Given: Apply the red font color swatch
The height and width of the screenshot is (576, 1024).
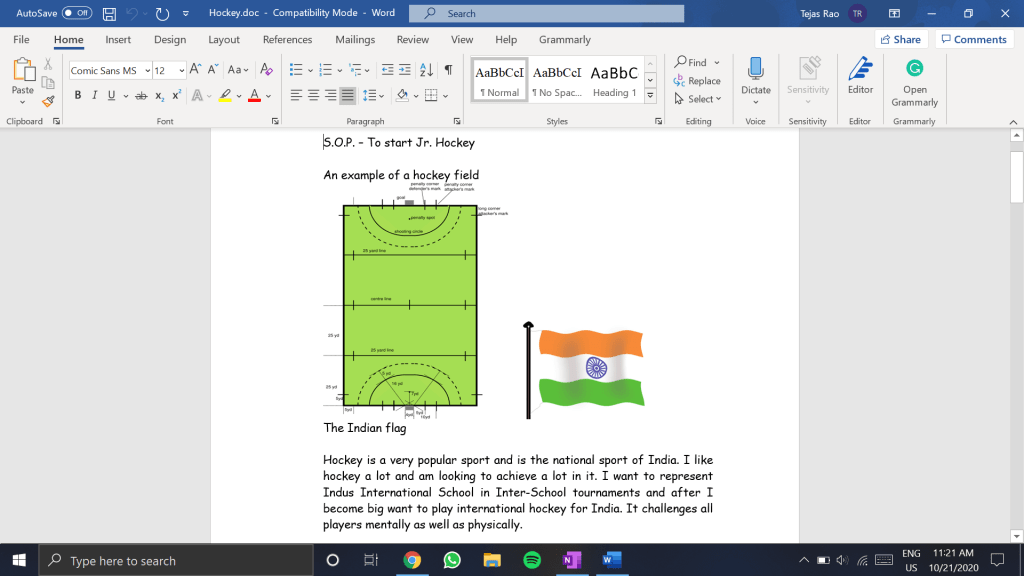Looking at the screenshot, I should click(254, 96).
